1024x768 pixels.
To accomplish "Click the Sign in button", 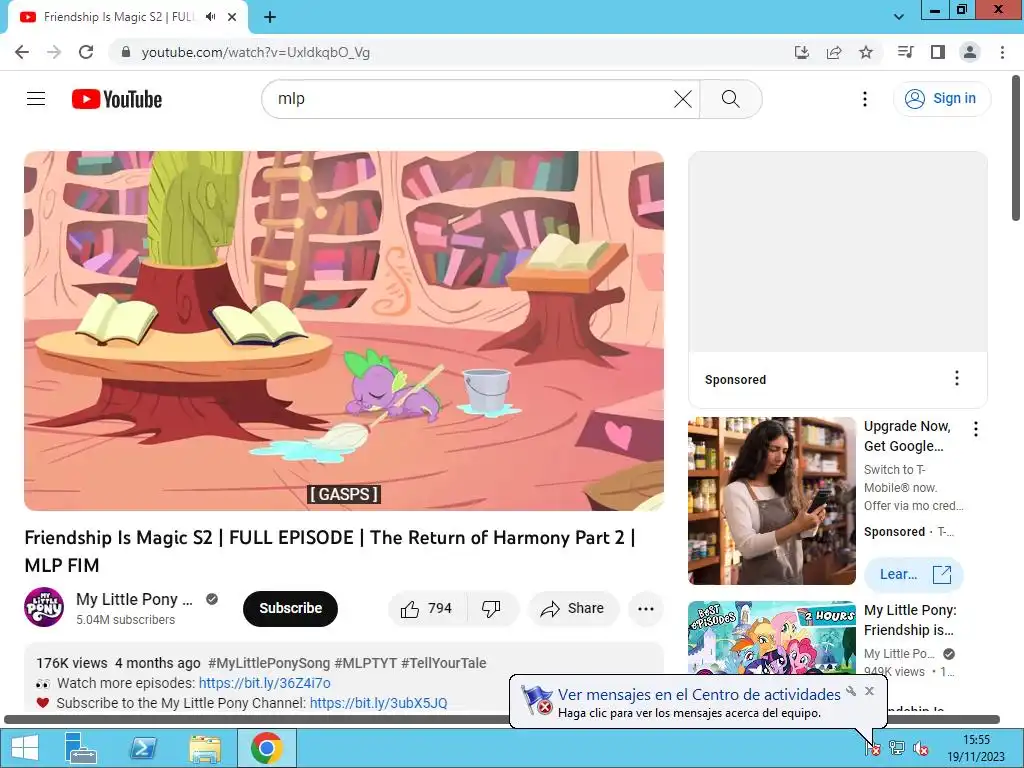I will pyautogui.click(x=942, y=99).
